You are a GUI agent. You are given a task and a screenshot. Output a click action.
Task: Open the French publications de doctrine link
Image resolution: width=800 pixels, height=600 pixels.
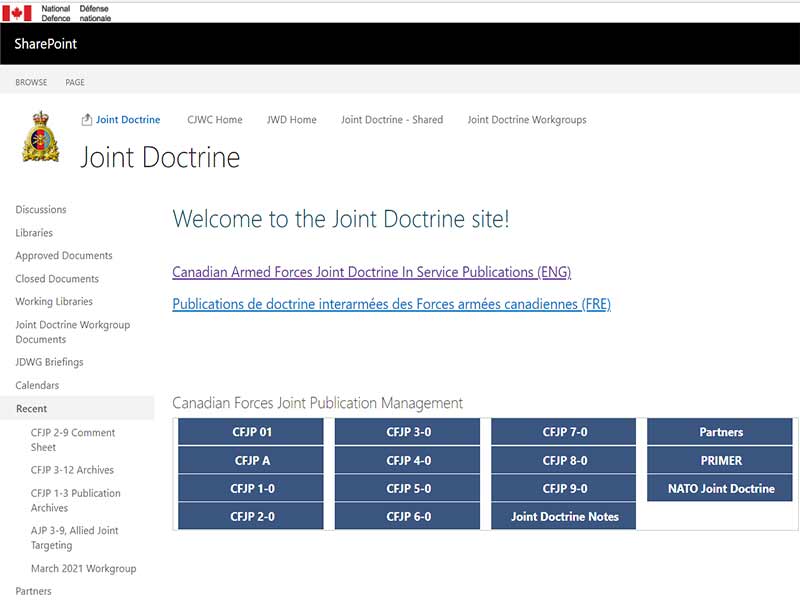[391, 304]
